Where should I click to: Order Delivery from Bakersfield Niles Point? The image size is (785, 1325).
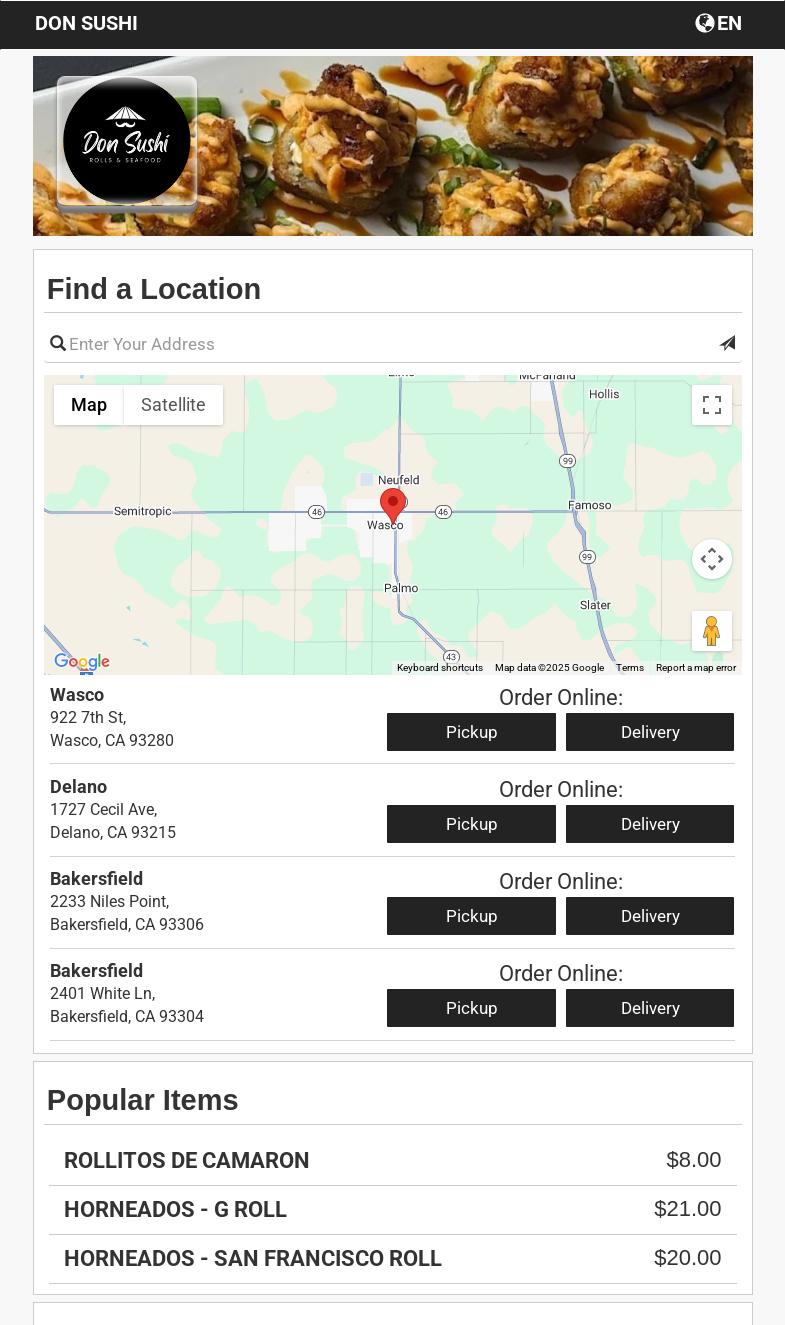[650, 916]
